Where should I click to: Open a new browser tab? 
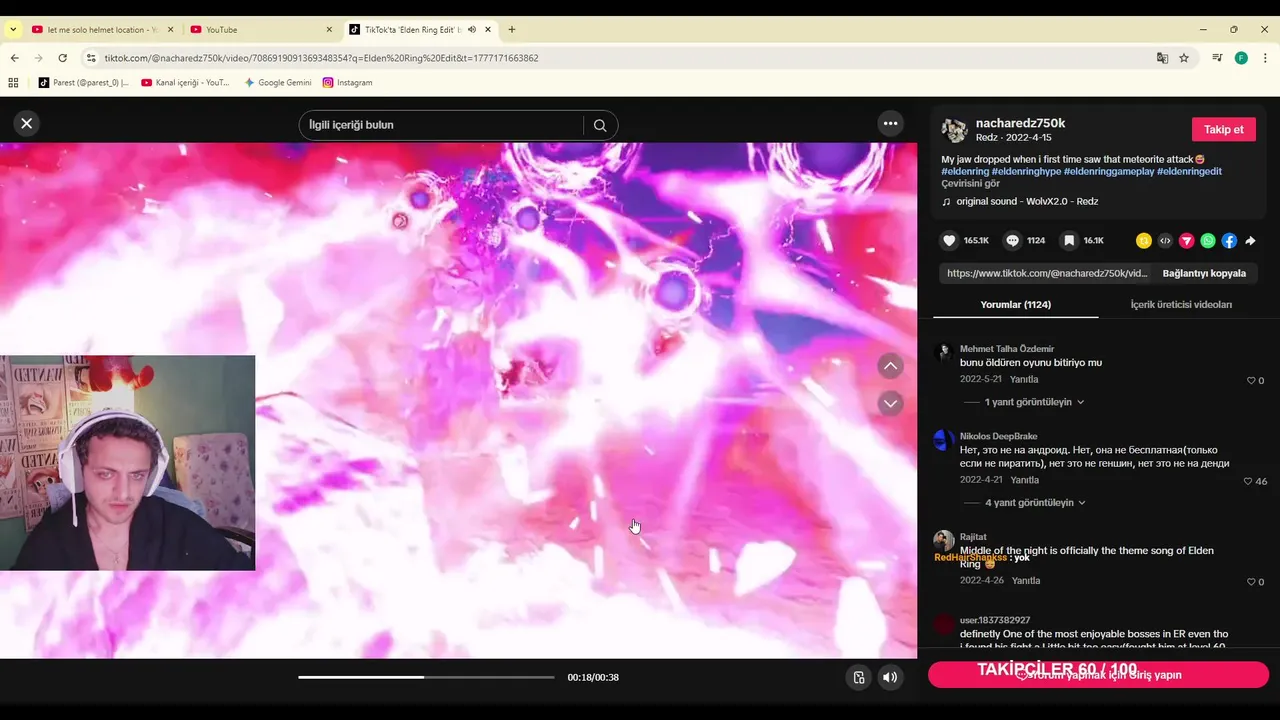click(512, 29)
